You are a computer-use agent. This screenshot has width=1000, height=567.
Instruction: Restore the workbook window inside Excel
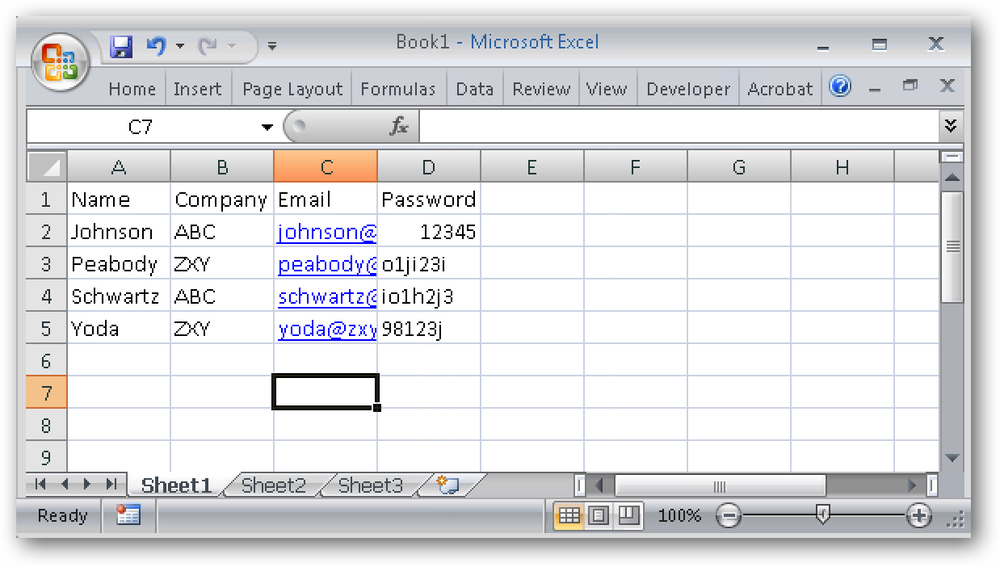[910, 85]
